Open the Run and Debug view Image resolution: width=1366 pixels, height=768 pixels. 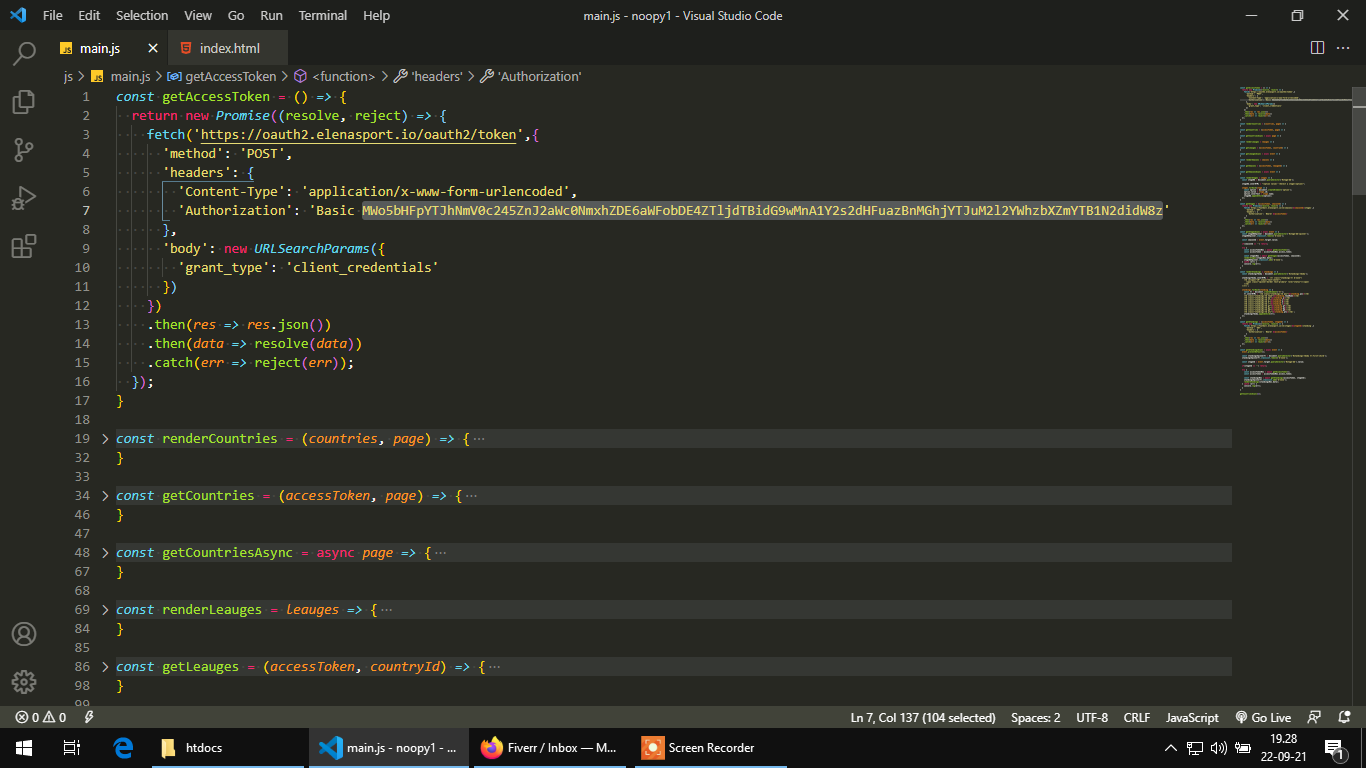[x=24, y=198]
